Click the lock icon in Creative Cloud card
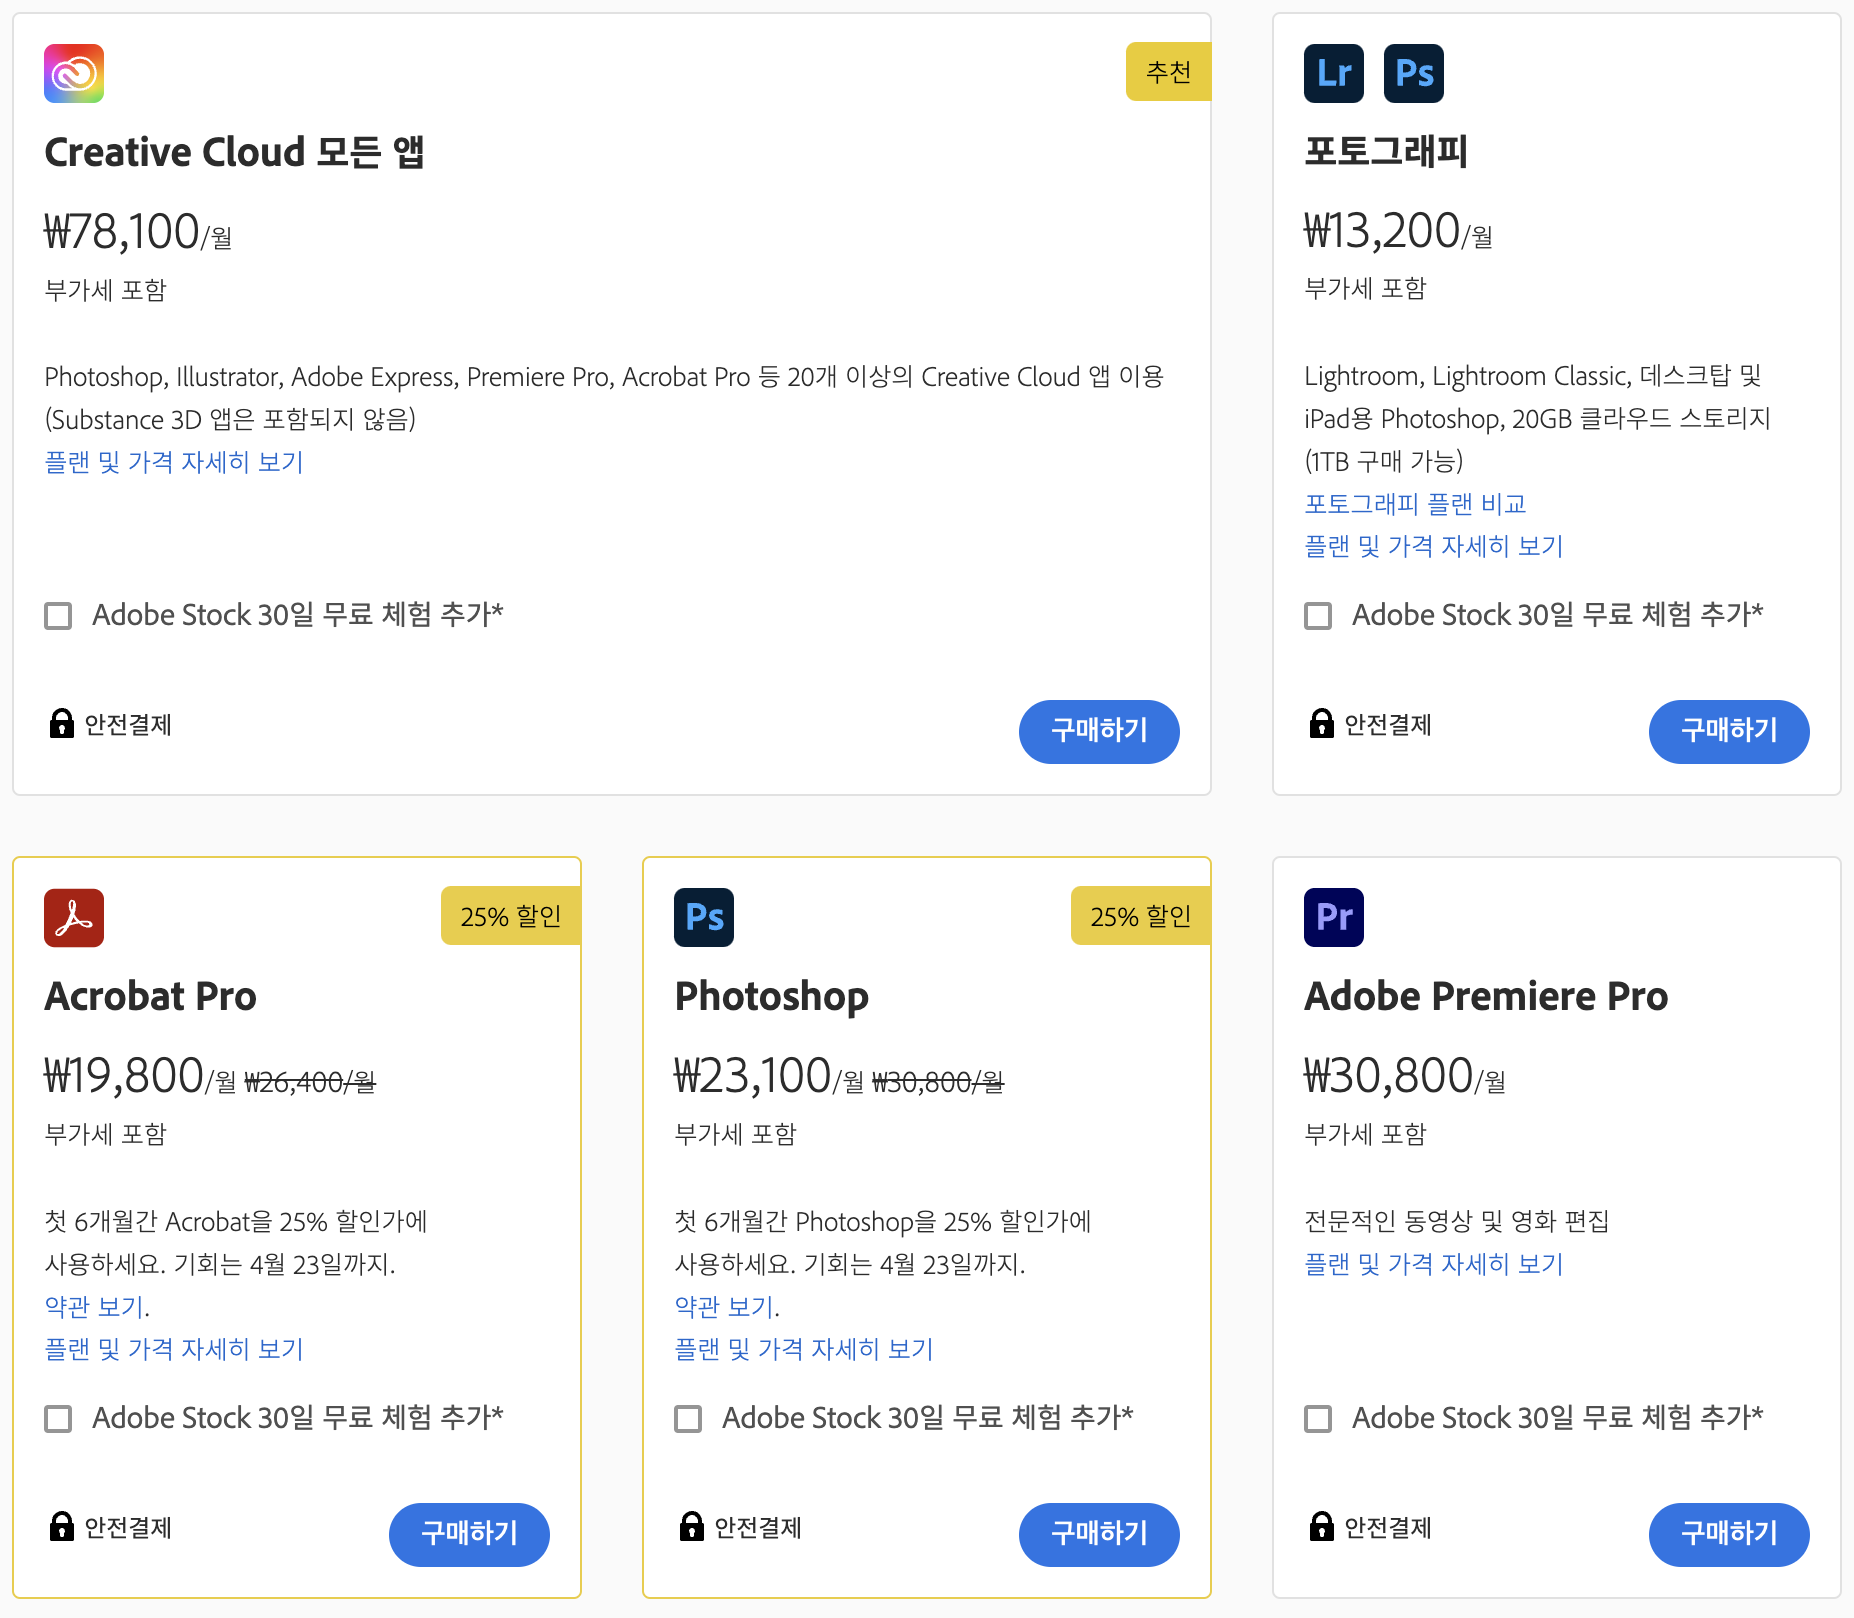 point(62,723)
